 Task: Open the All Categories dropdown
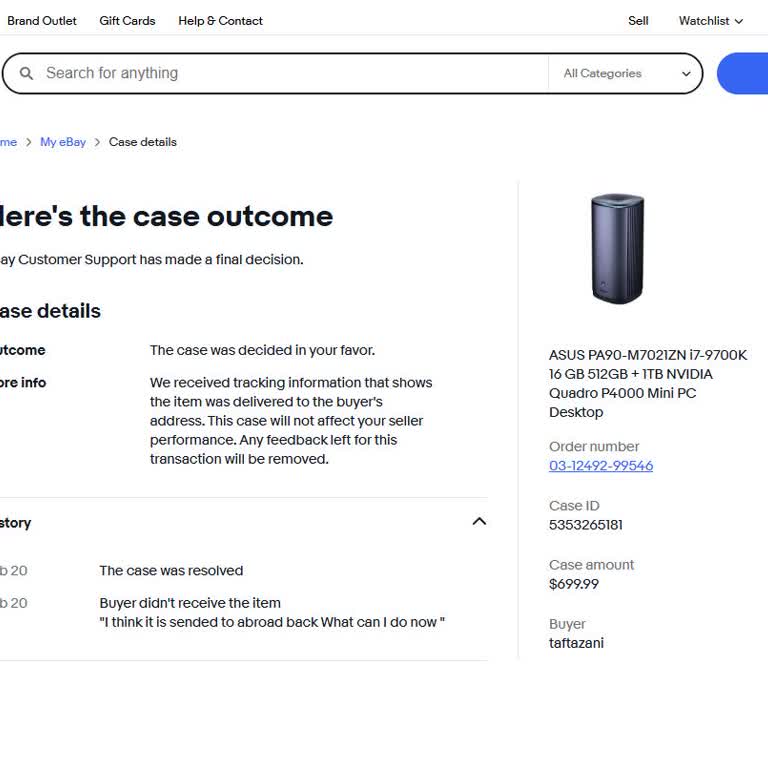626,73
